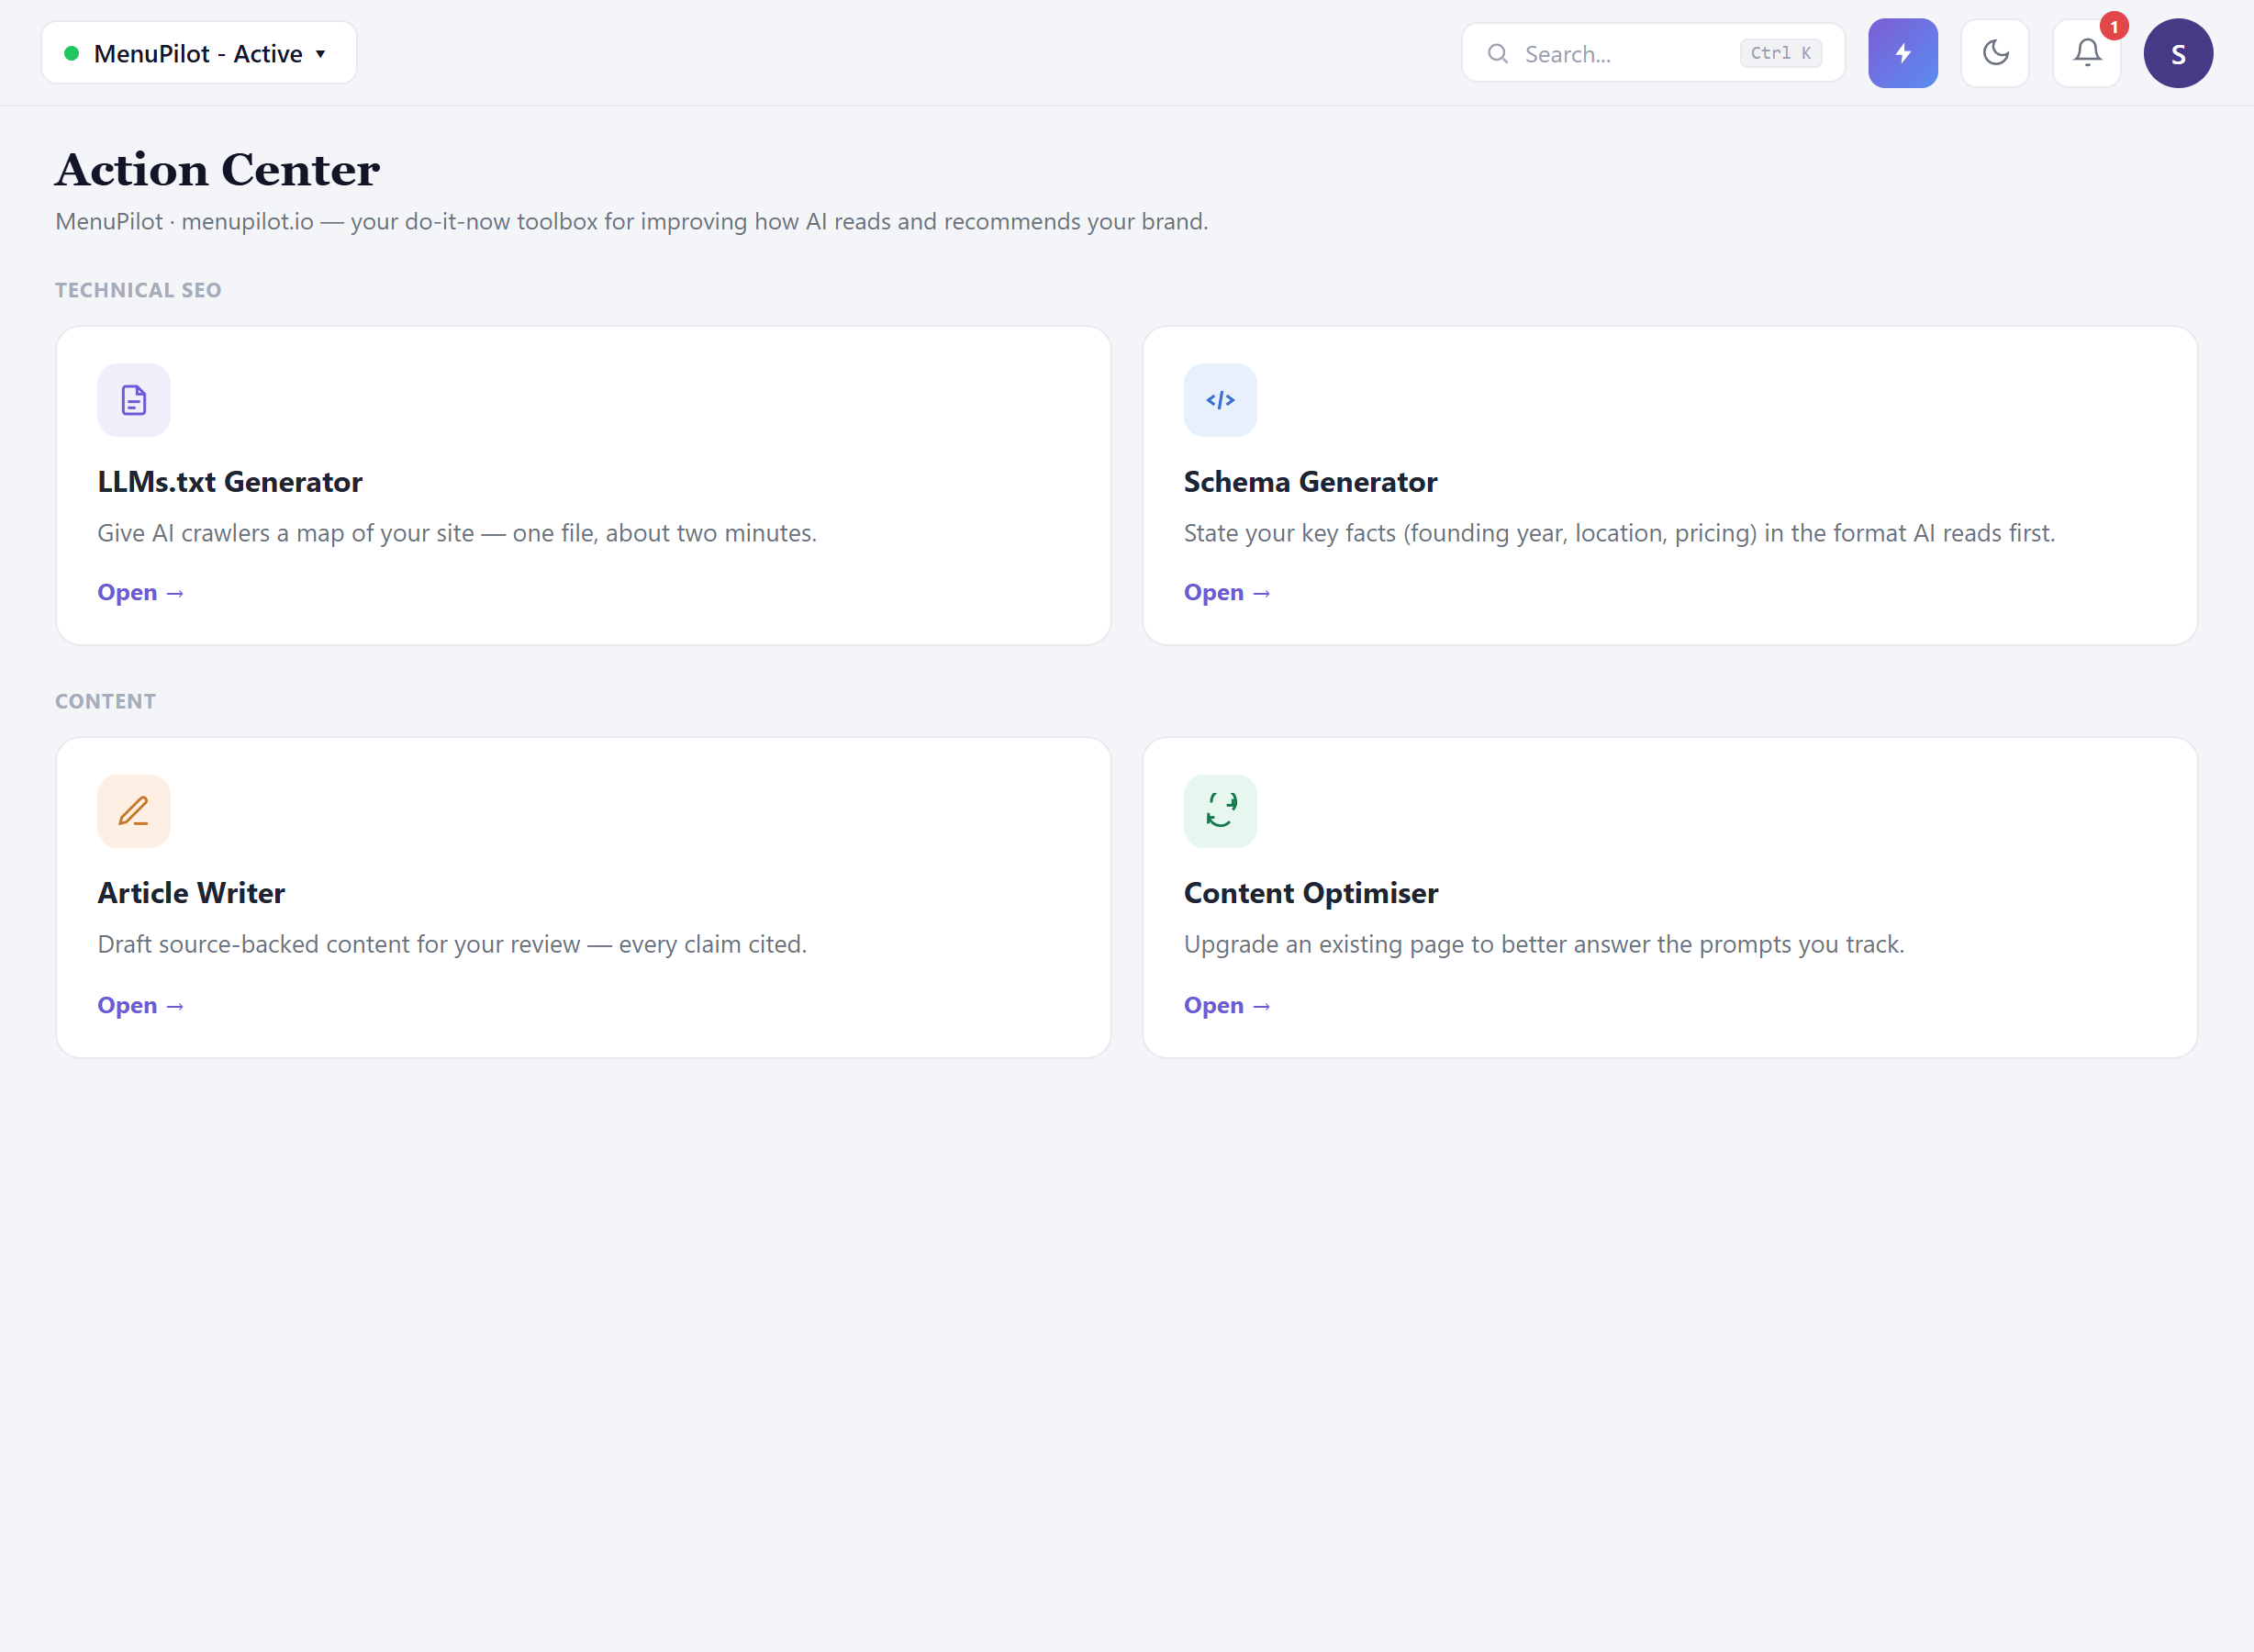Click the Schema Generator code icon
This screenshot has width=2254, height=1652.
[1220, 400]
